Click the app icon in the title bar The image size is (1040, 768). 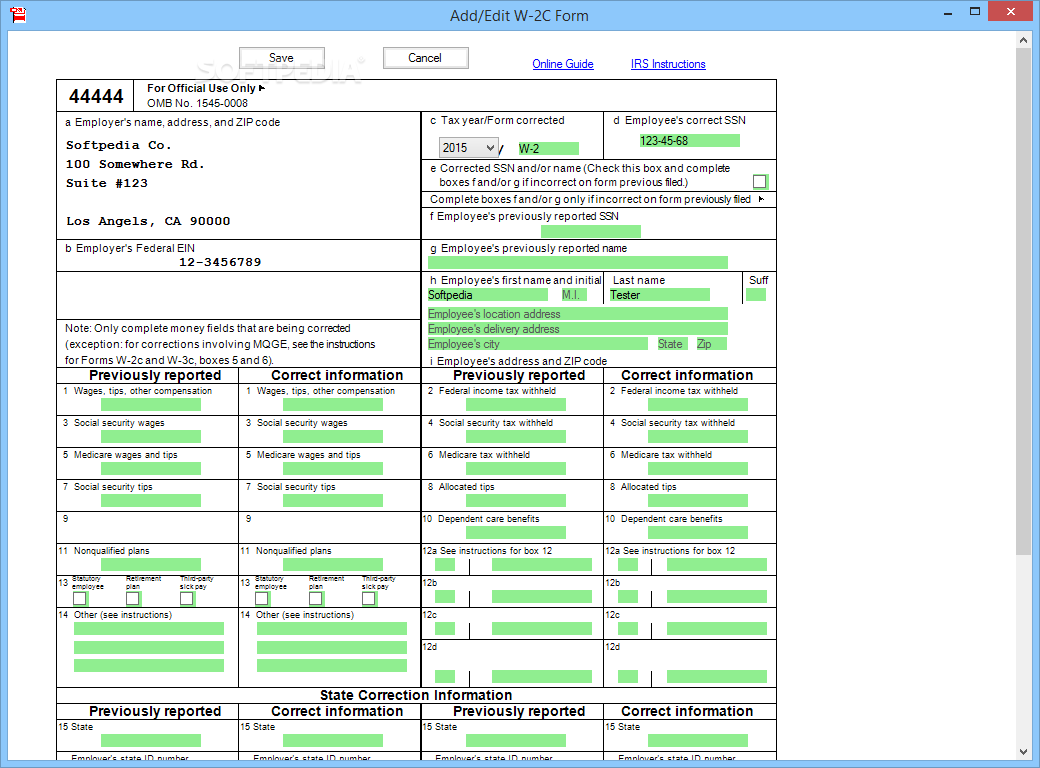[18, 15]
